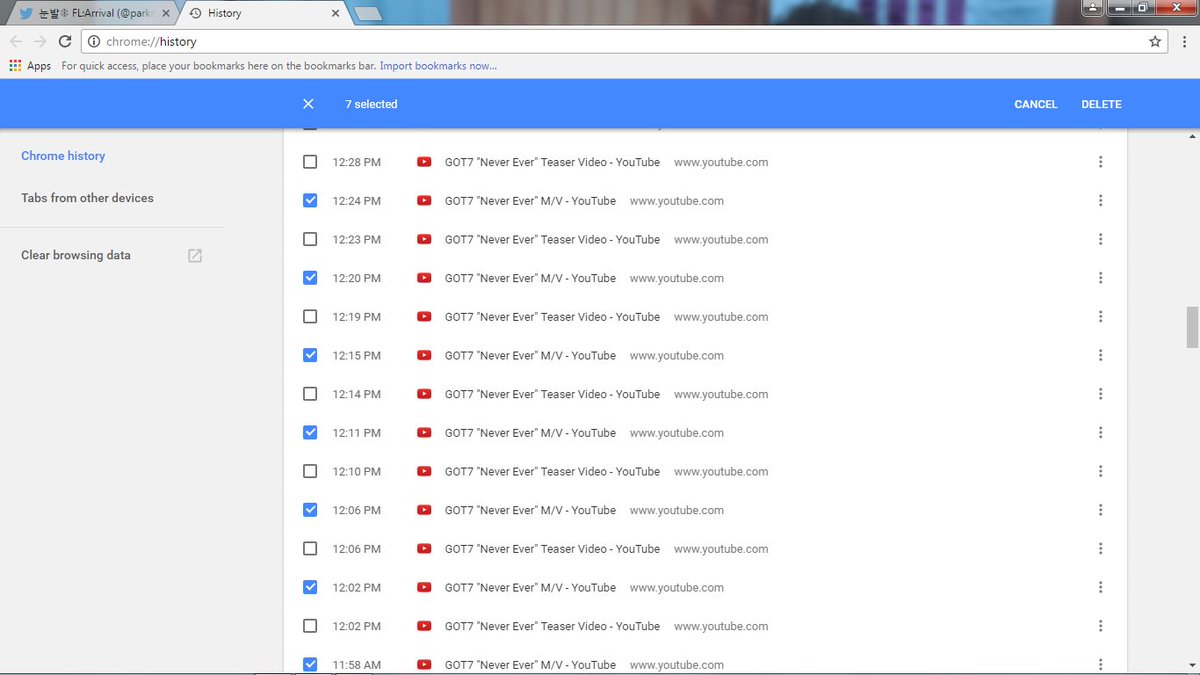Open Chrome history in the sidebar
The width and height of the screenshot is (1200, 675).
click(x=63, y=156)
